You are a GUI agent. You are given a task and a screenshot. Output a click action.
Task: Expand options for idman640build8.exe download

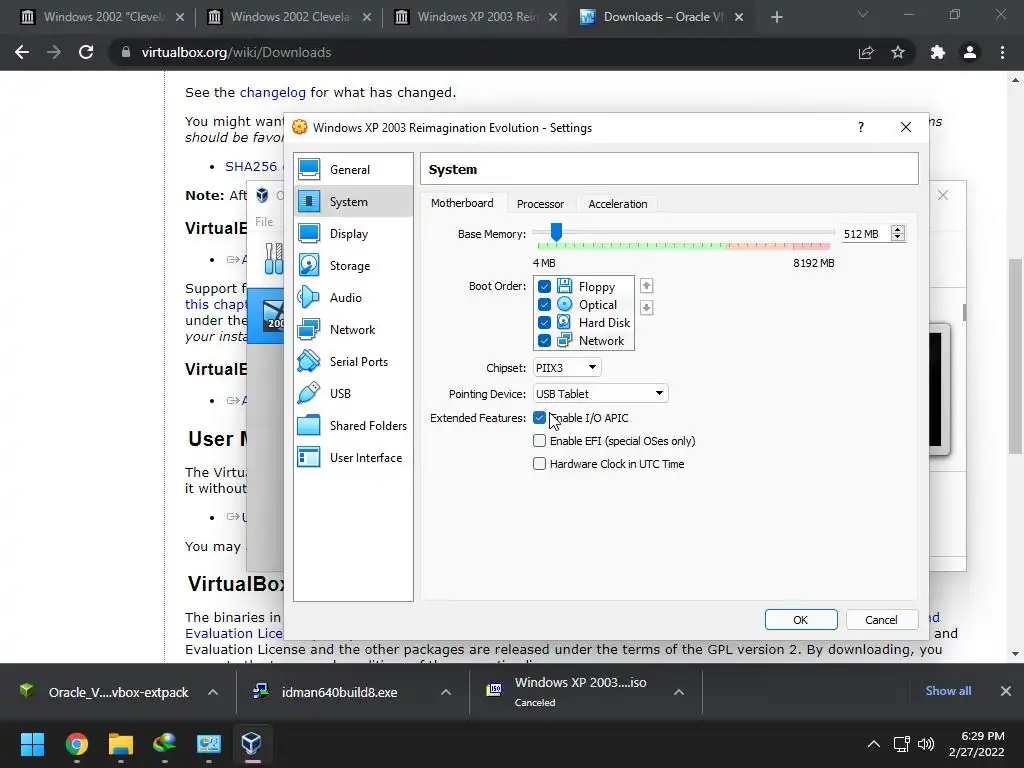coord(445,692)
